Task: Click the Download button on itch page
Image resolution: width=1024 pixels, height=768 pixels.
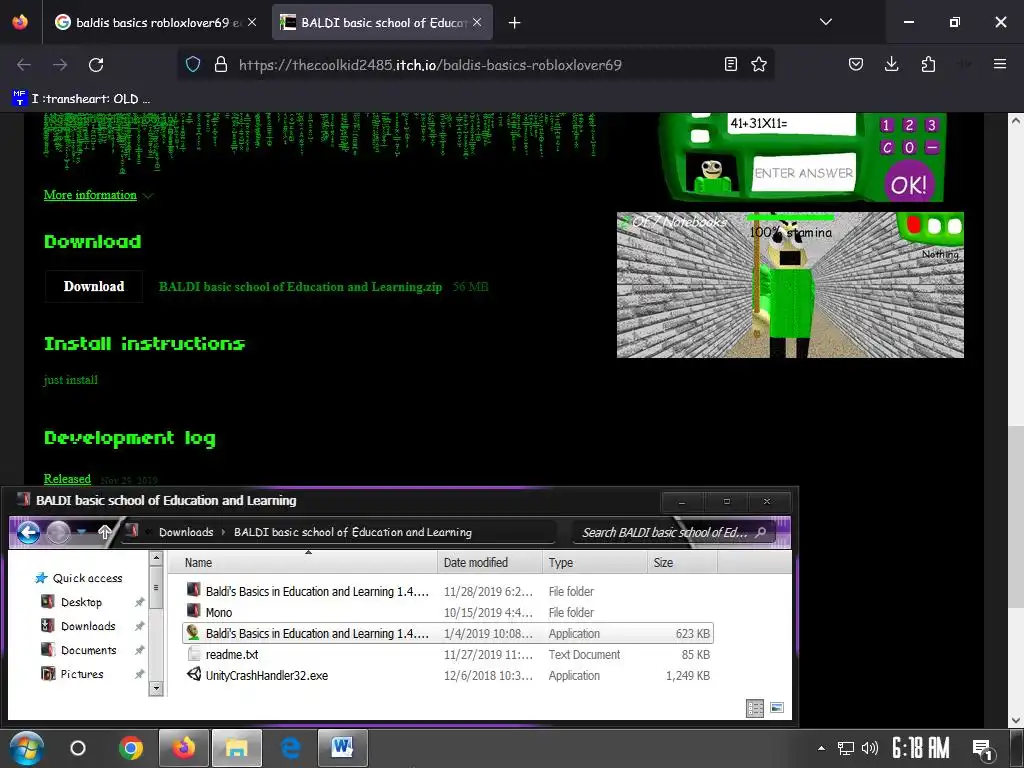Action: (94, 287)
